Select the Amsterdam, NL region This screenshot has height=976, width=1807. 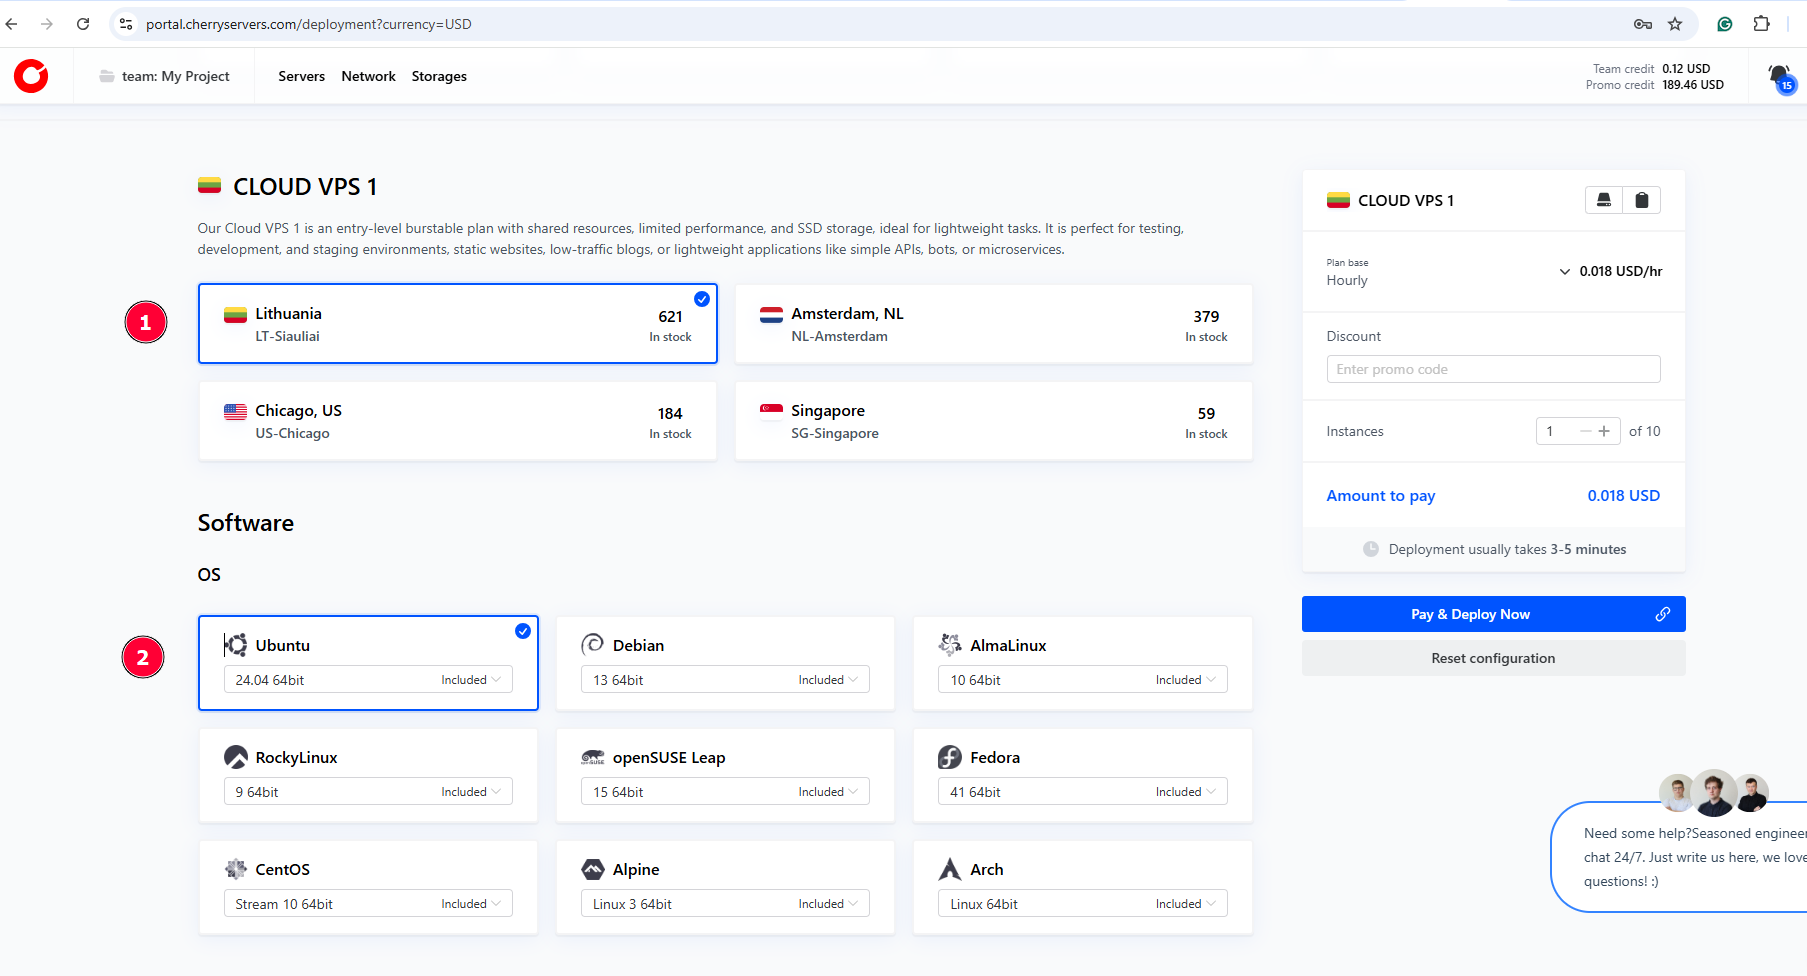click(993, 324)
